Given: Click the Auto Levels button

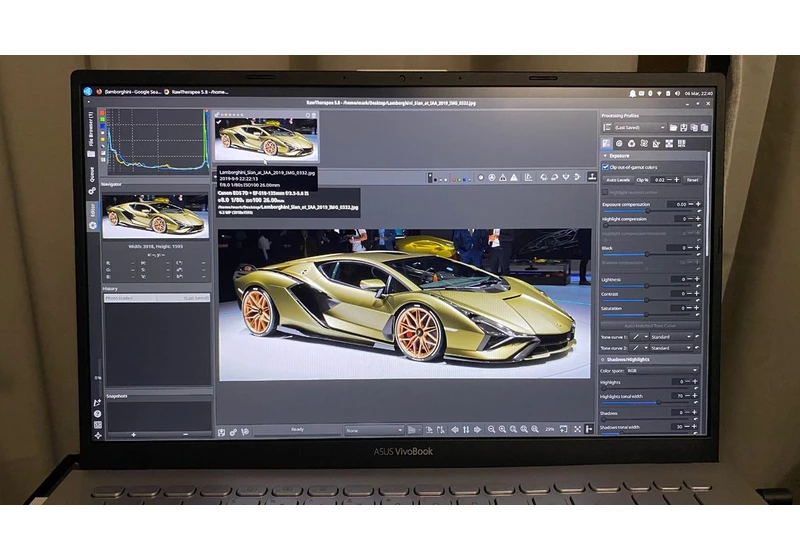Looking at the screenshot, I should click(x=618, y=180).
